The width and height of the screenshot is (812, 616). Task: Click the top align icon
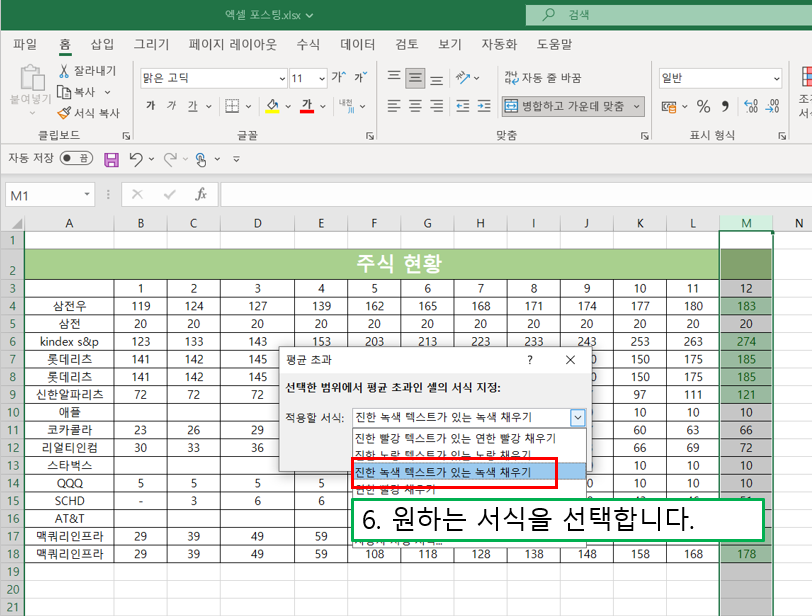click(394, 78)
